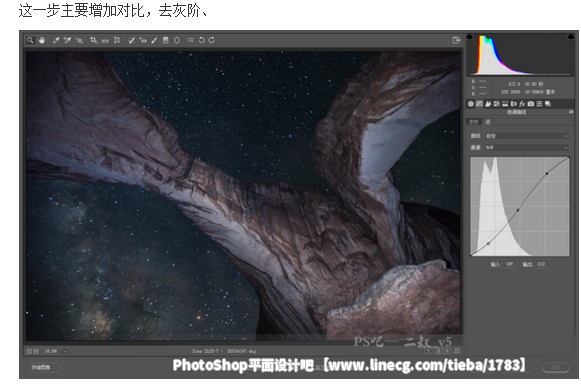Toggle full screen mode icon
Image resolution: width=581 pixels, height=384 pixels.
coord(456,40)
